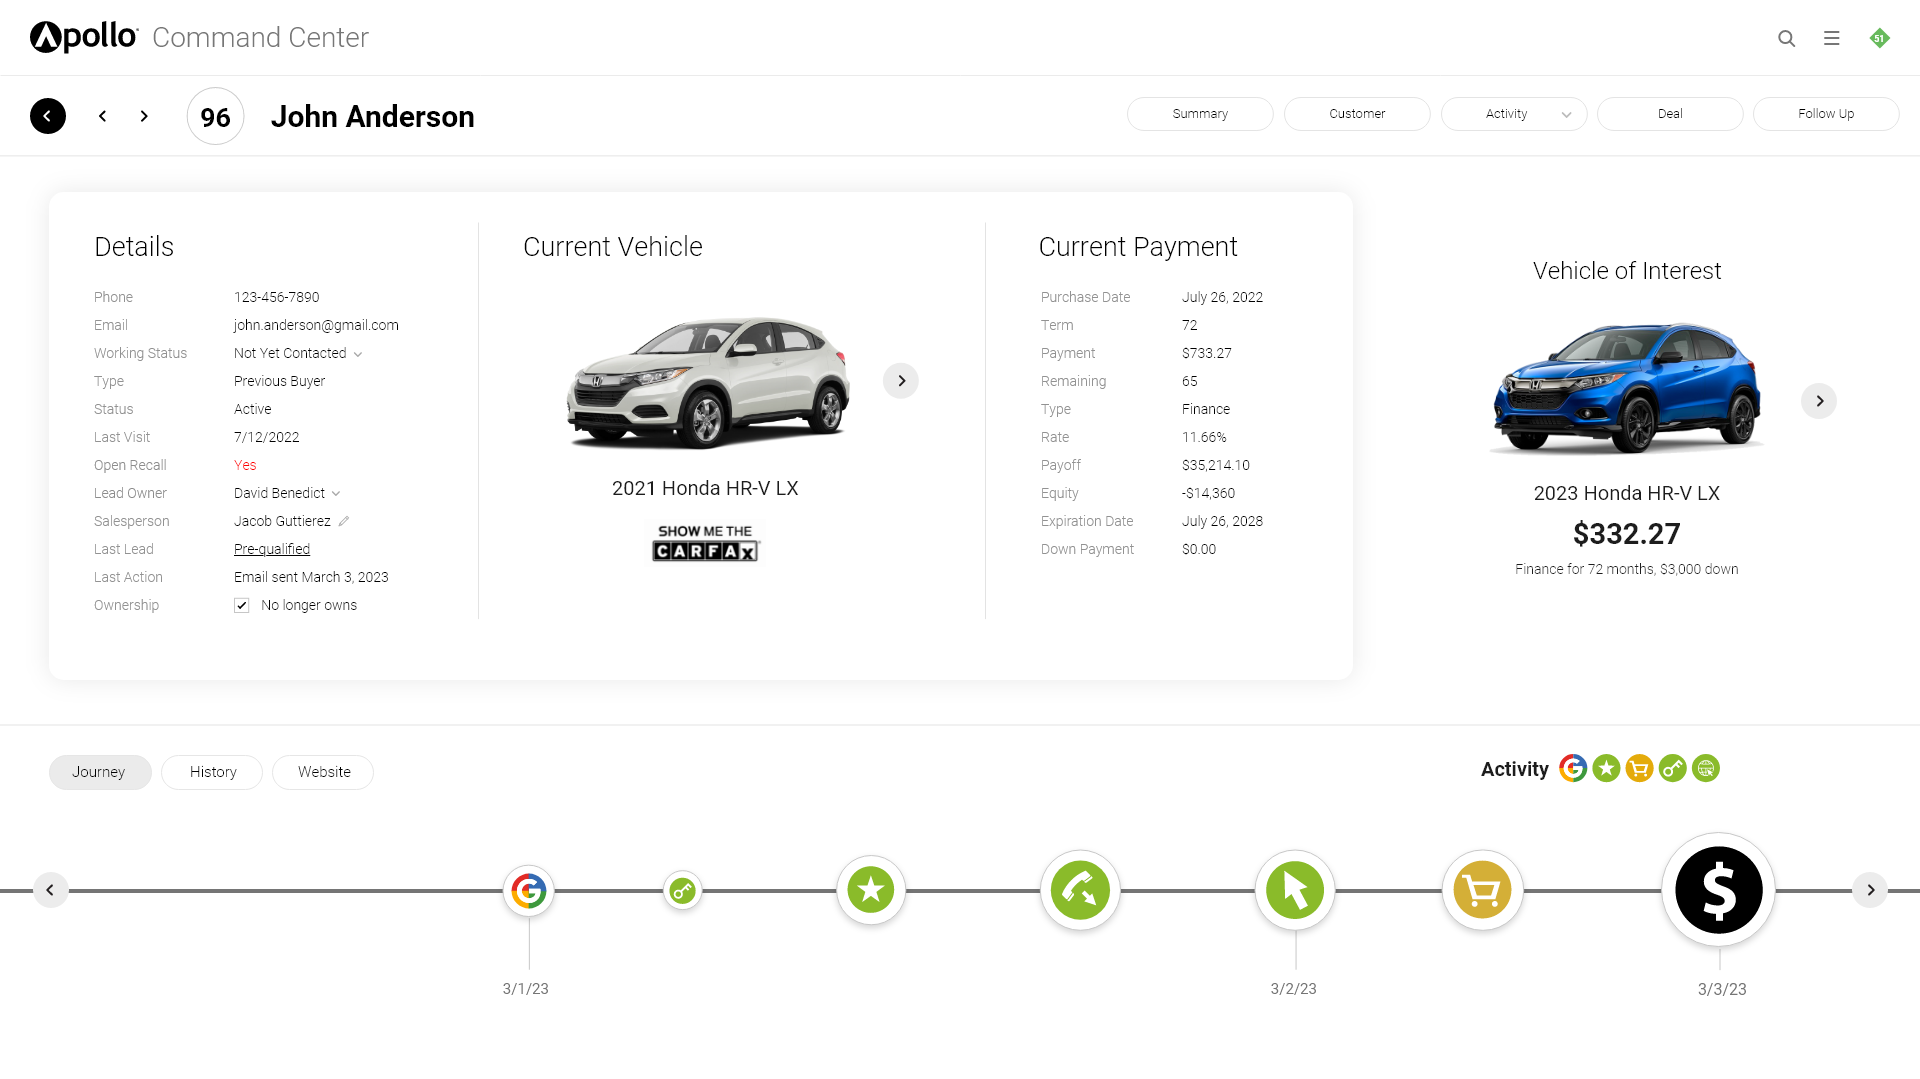Open the hamburger menu icon
The width and height of the screenshot is (1920, 1079).
click(x=1831, y=38)
